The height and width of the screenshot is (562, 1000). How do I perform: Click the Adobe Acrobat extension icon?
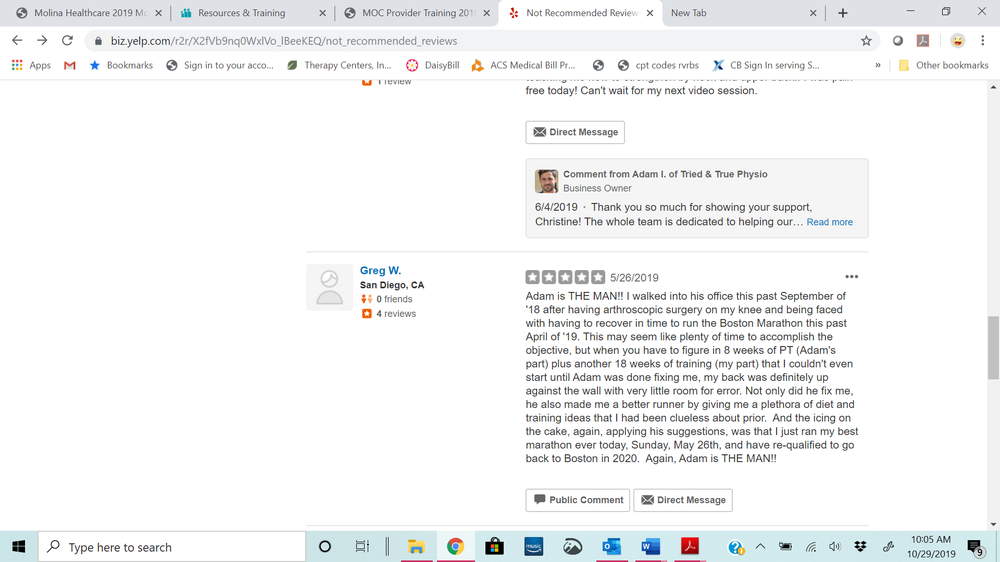point(923,41)
